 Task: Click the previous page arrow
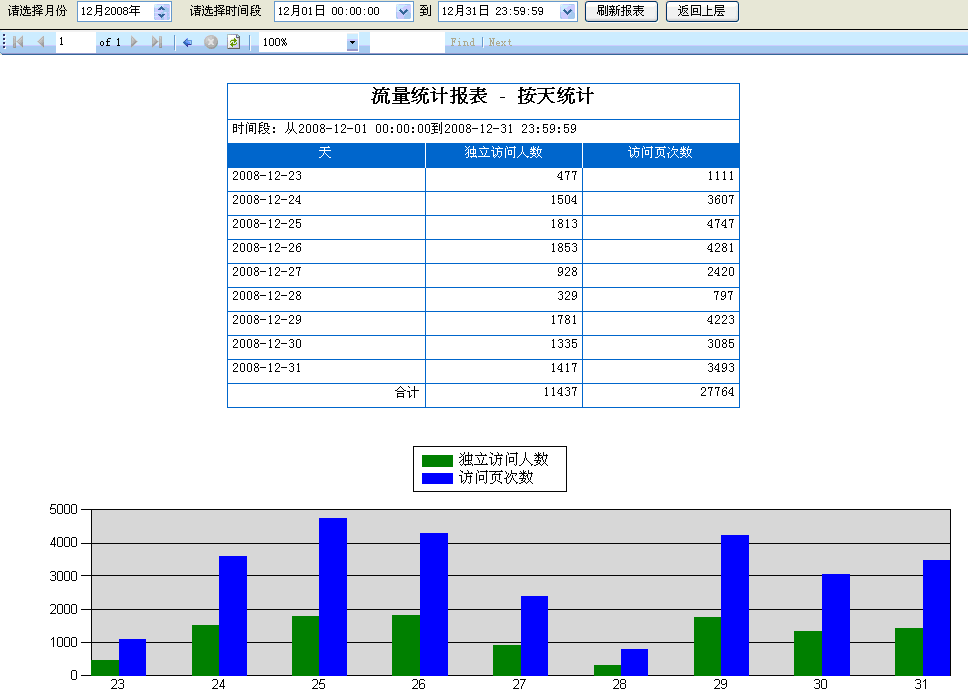click(x=41, y=42)
